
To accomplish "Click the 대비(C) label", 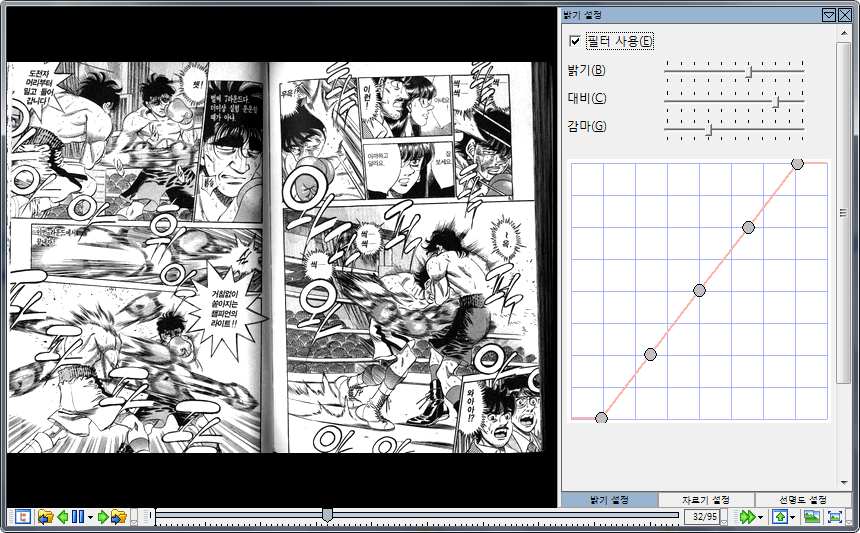I will [x=587, y=98].
